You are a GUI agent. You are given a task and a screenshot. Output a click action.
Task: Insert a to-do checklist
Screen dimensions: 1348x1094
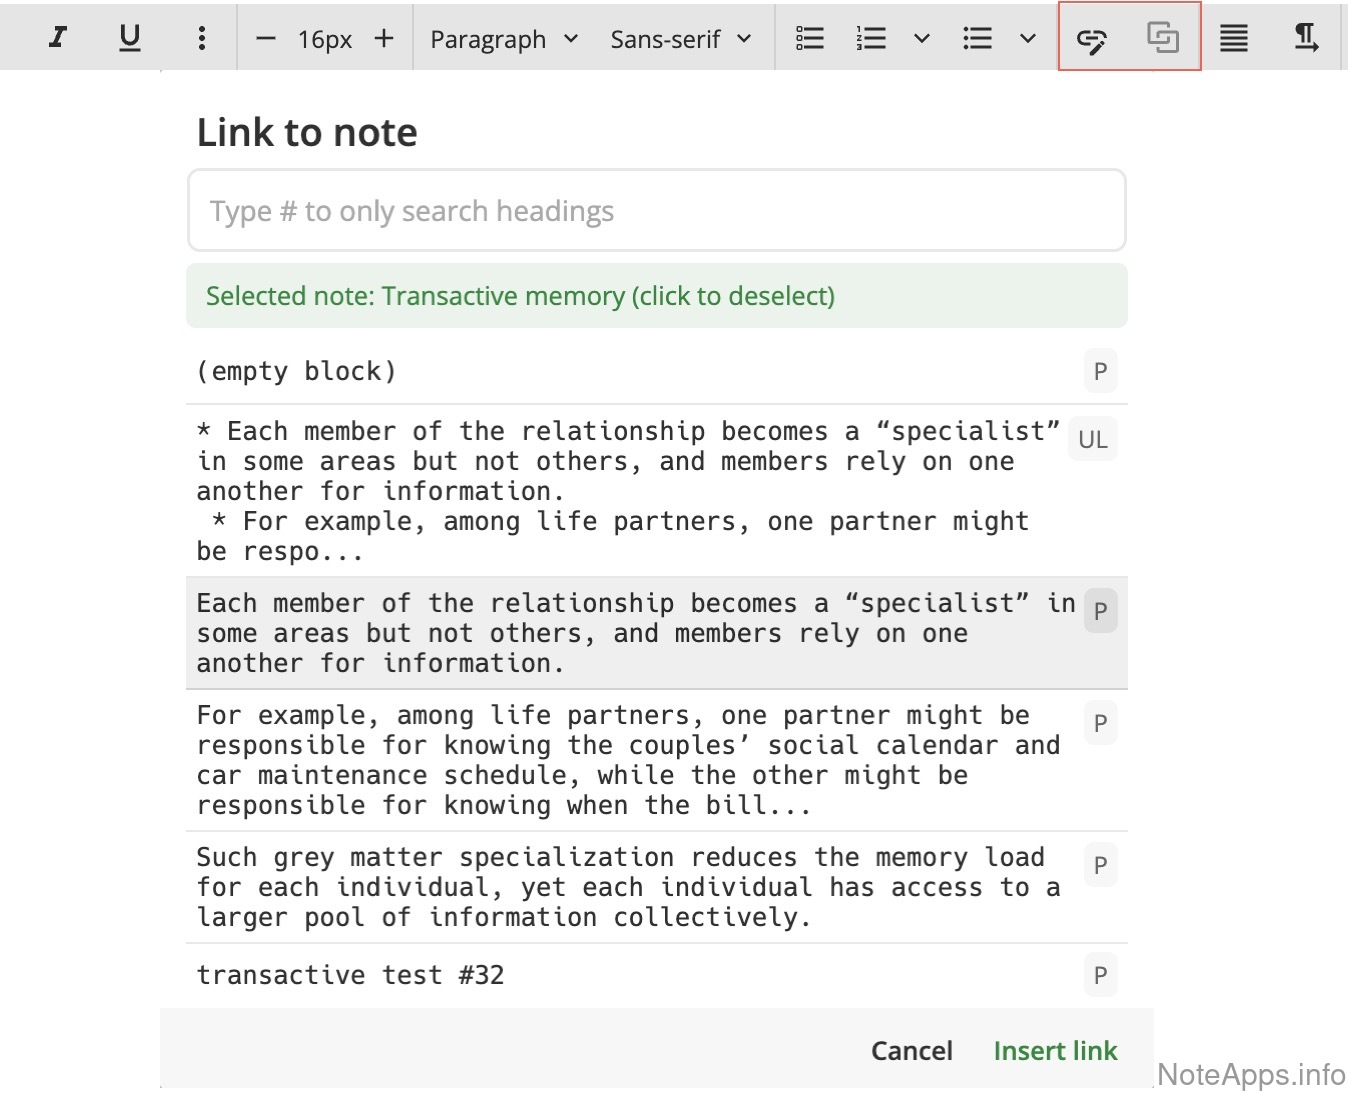point(809,38)
